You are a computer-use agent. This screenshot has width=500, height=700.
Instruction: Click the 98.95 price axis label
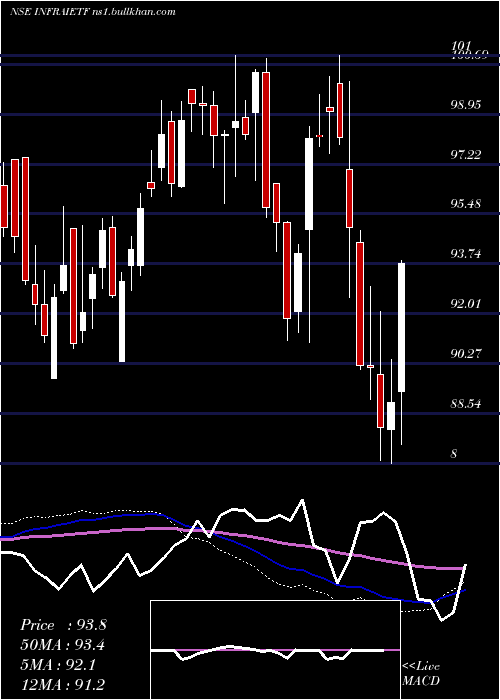(x=467, y=105)
